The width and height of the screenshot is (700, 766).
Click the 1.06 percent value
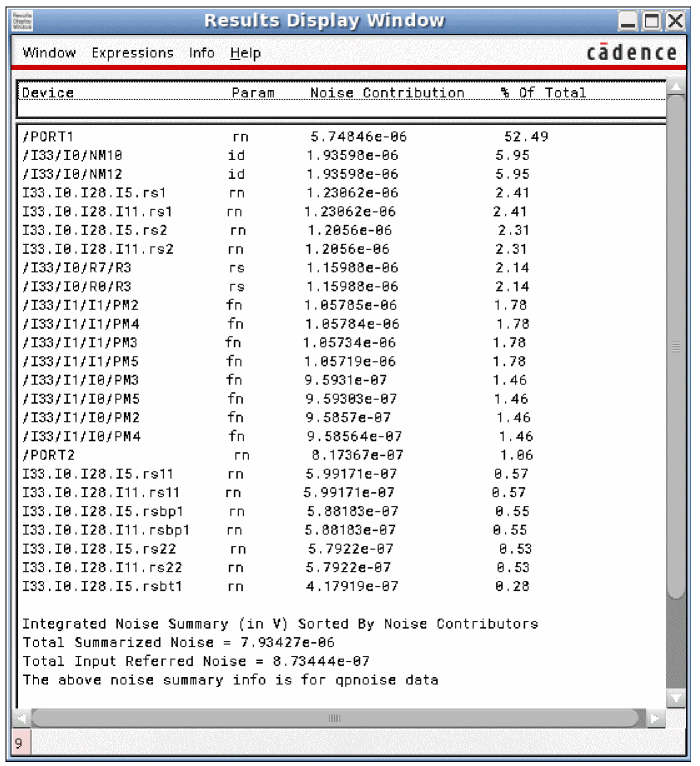(x=516, y=455)
